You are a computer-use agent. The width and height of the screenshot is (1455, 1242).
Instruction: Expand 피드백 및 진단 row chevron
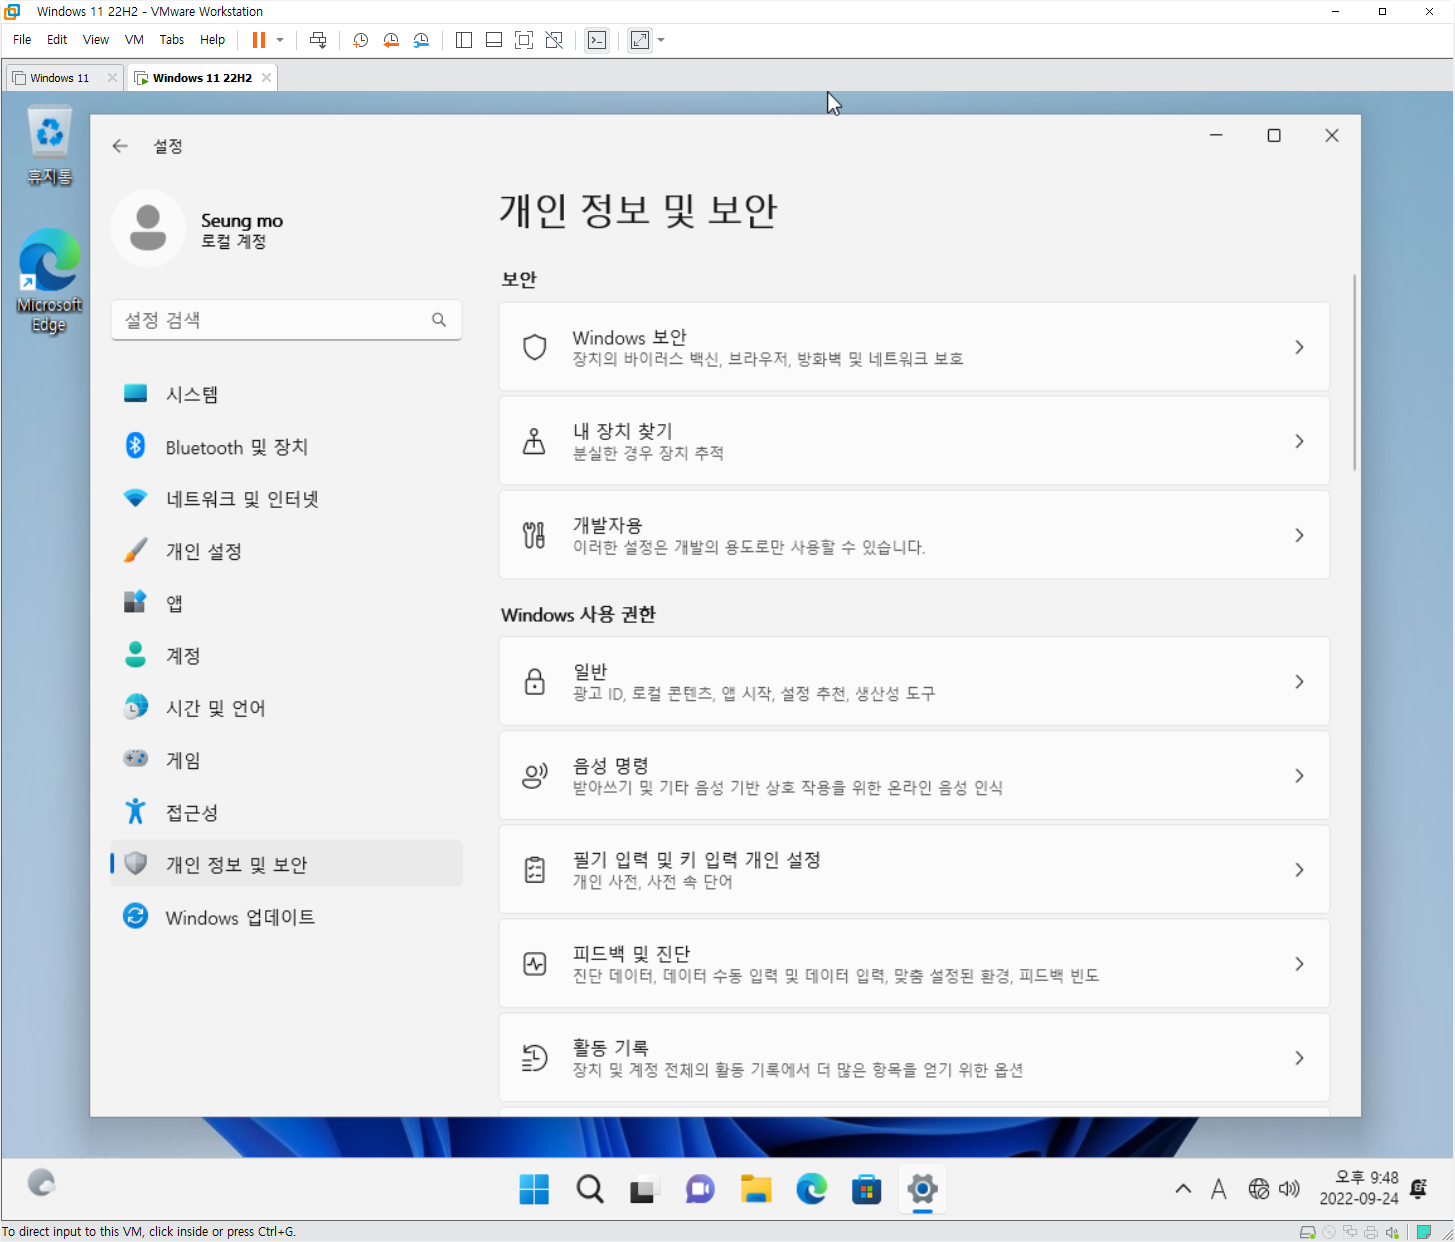1299,964
